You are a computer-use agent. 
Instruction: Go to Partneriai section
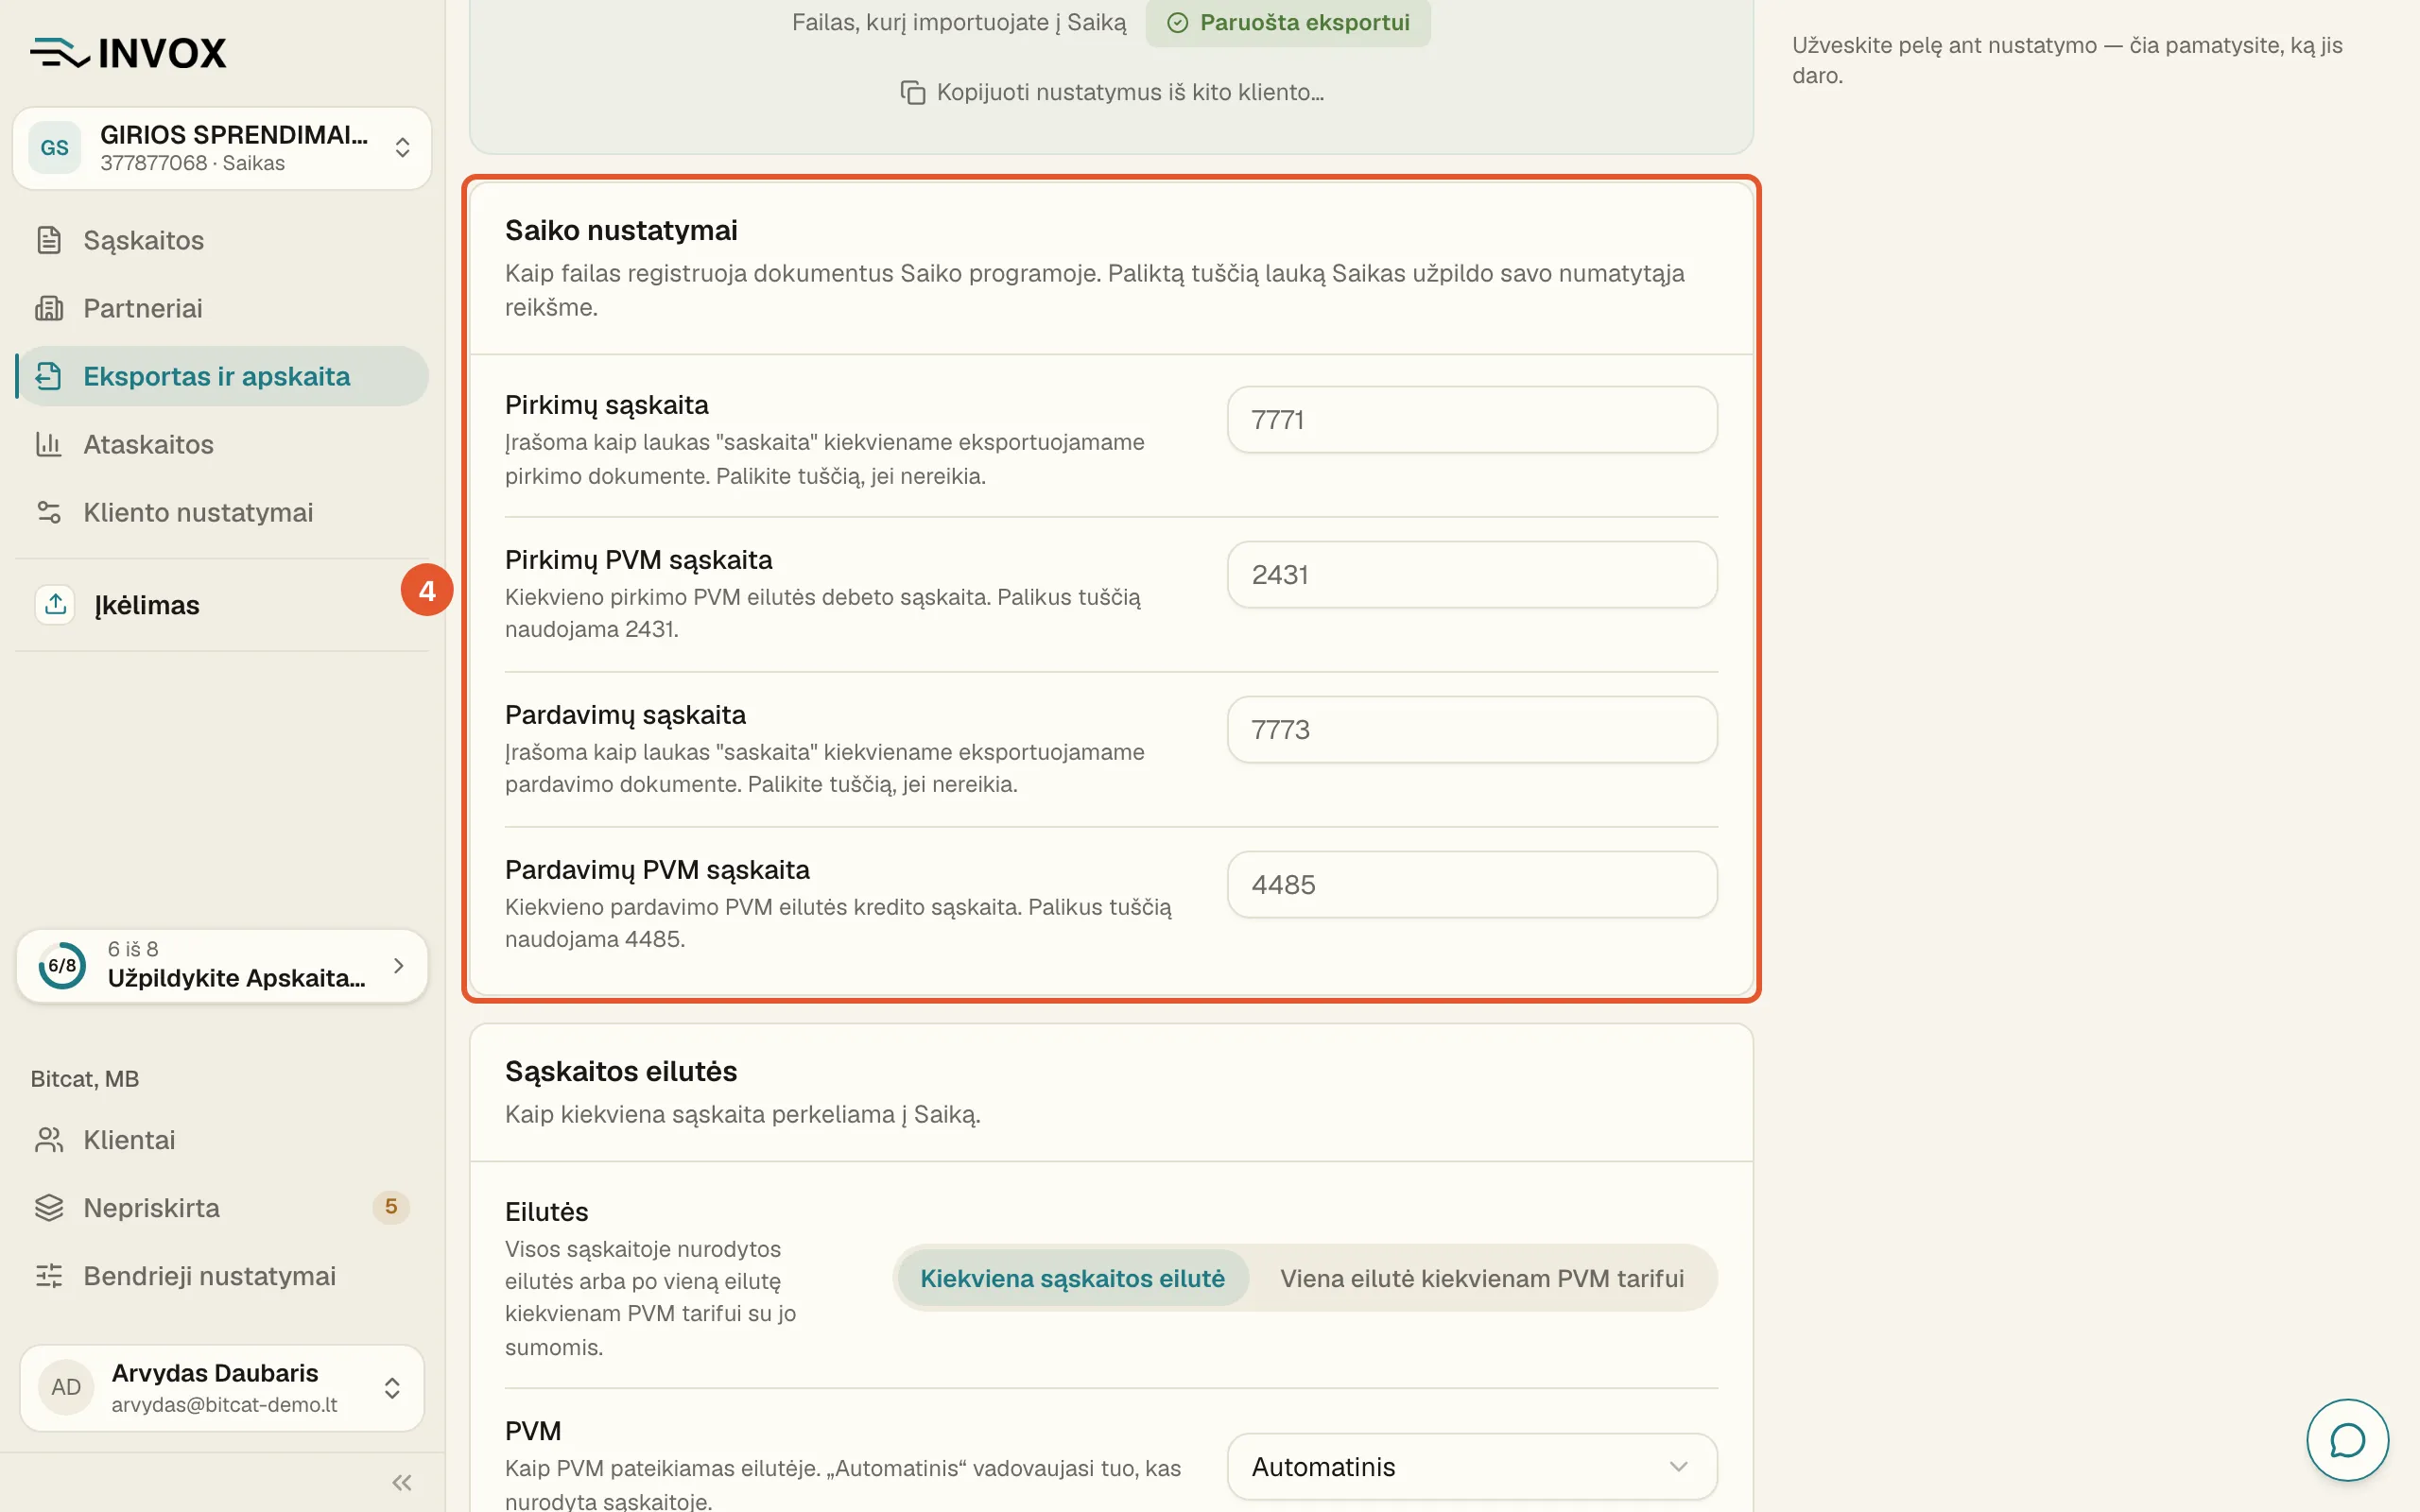(x=222, y=308)
